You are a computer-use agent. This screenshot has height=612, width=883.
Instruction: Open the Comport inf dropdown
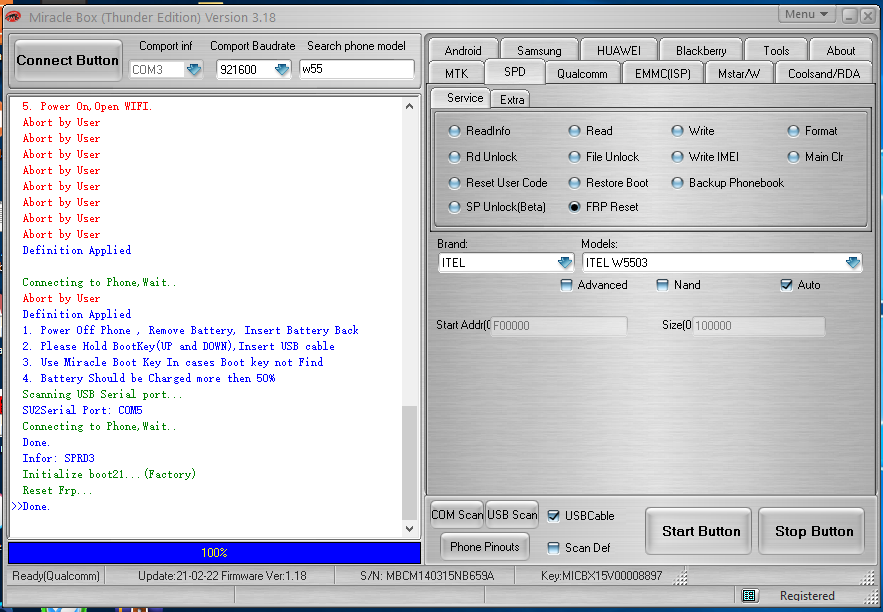194,70
